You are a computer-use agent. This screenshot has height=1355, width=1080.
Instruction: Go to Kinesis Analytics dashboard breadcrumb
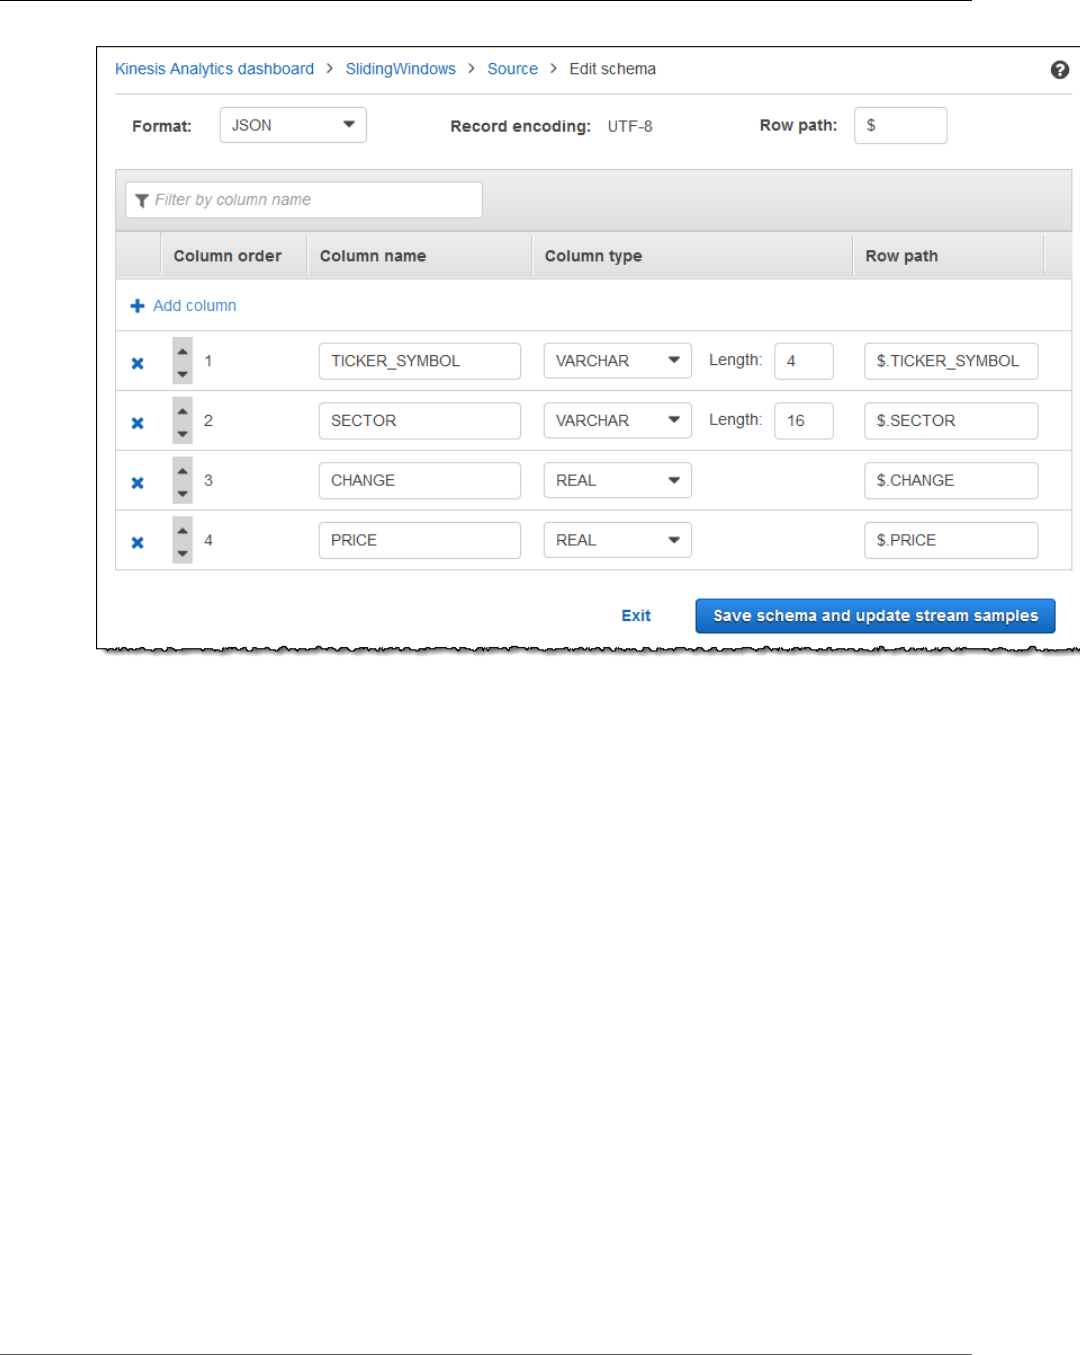click(214, 69)
